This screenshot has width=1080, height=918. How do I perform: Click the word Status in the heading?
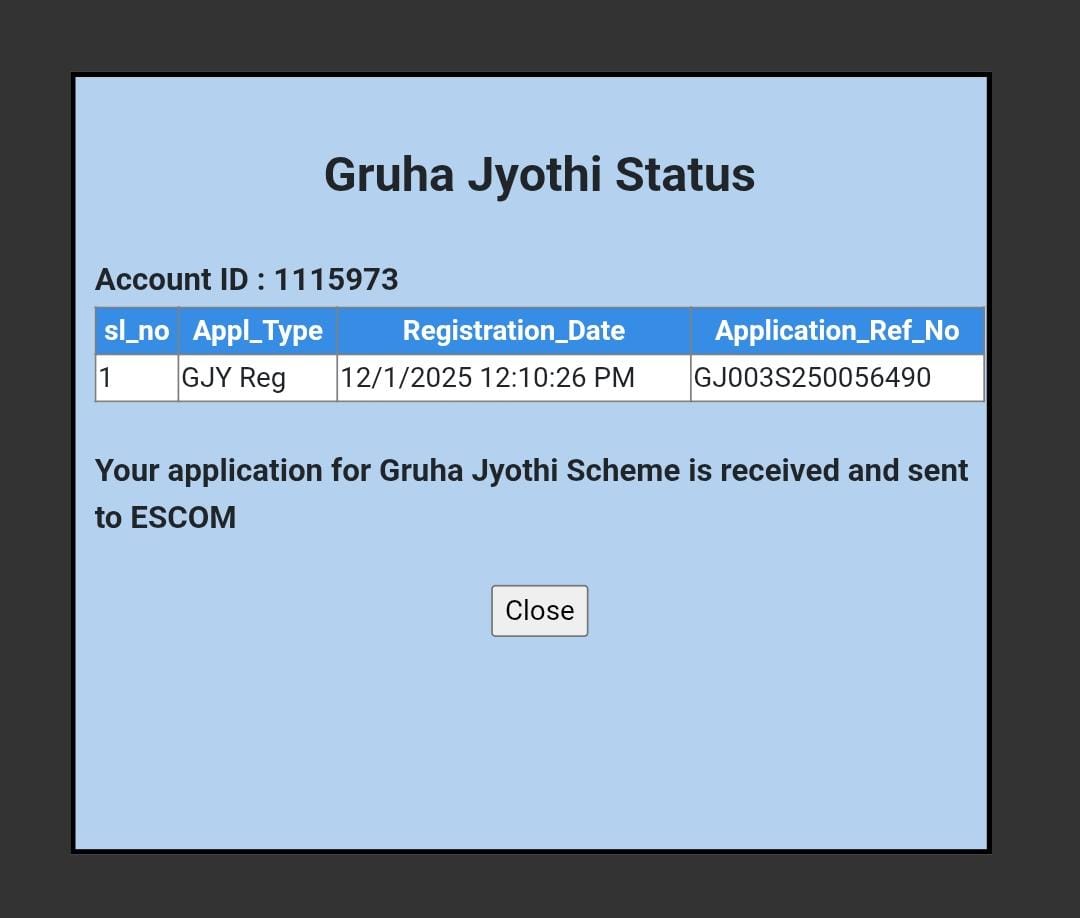click(x=684, y=175)
